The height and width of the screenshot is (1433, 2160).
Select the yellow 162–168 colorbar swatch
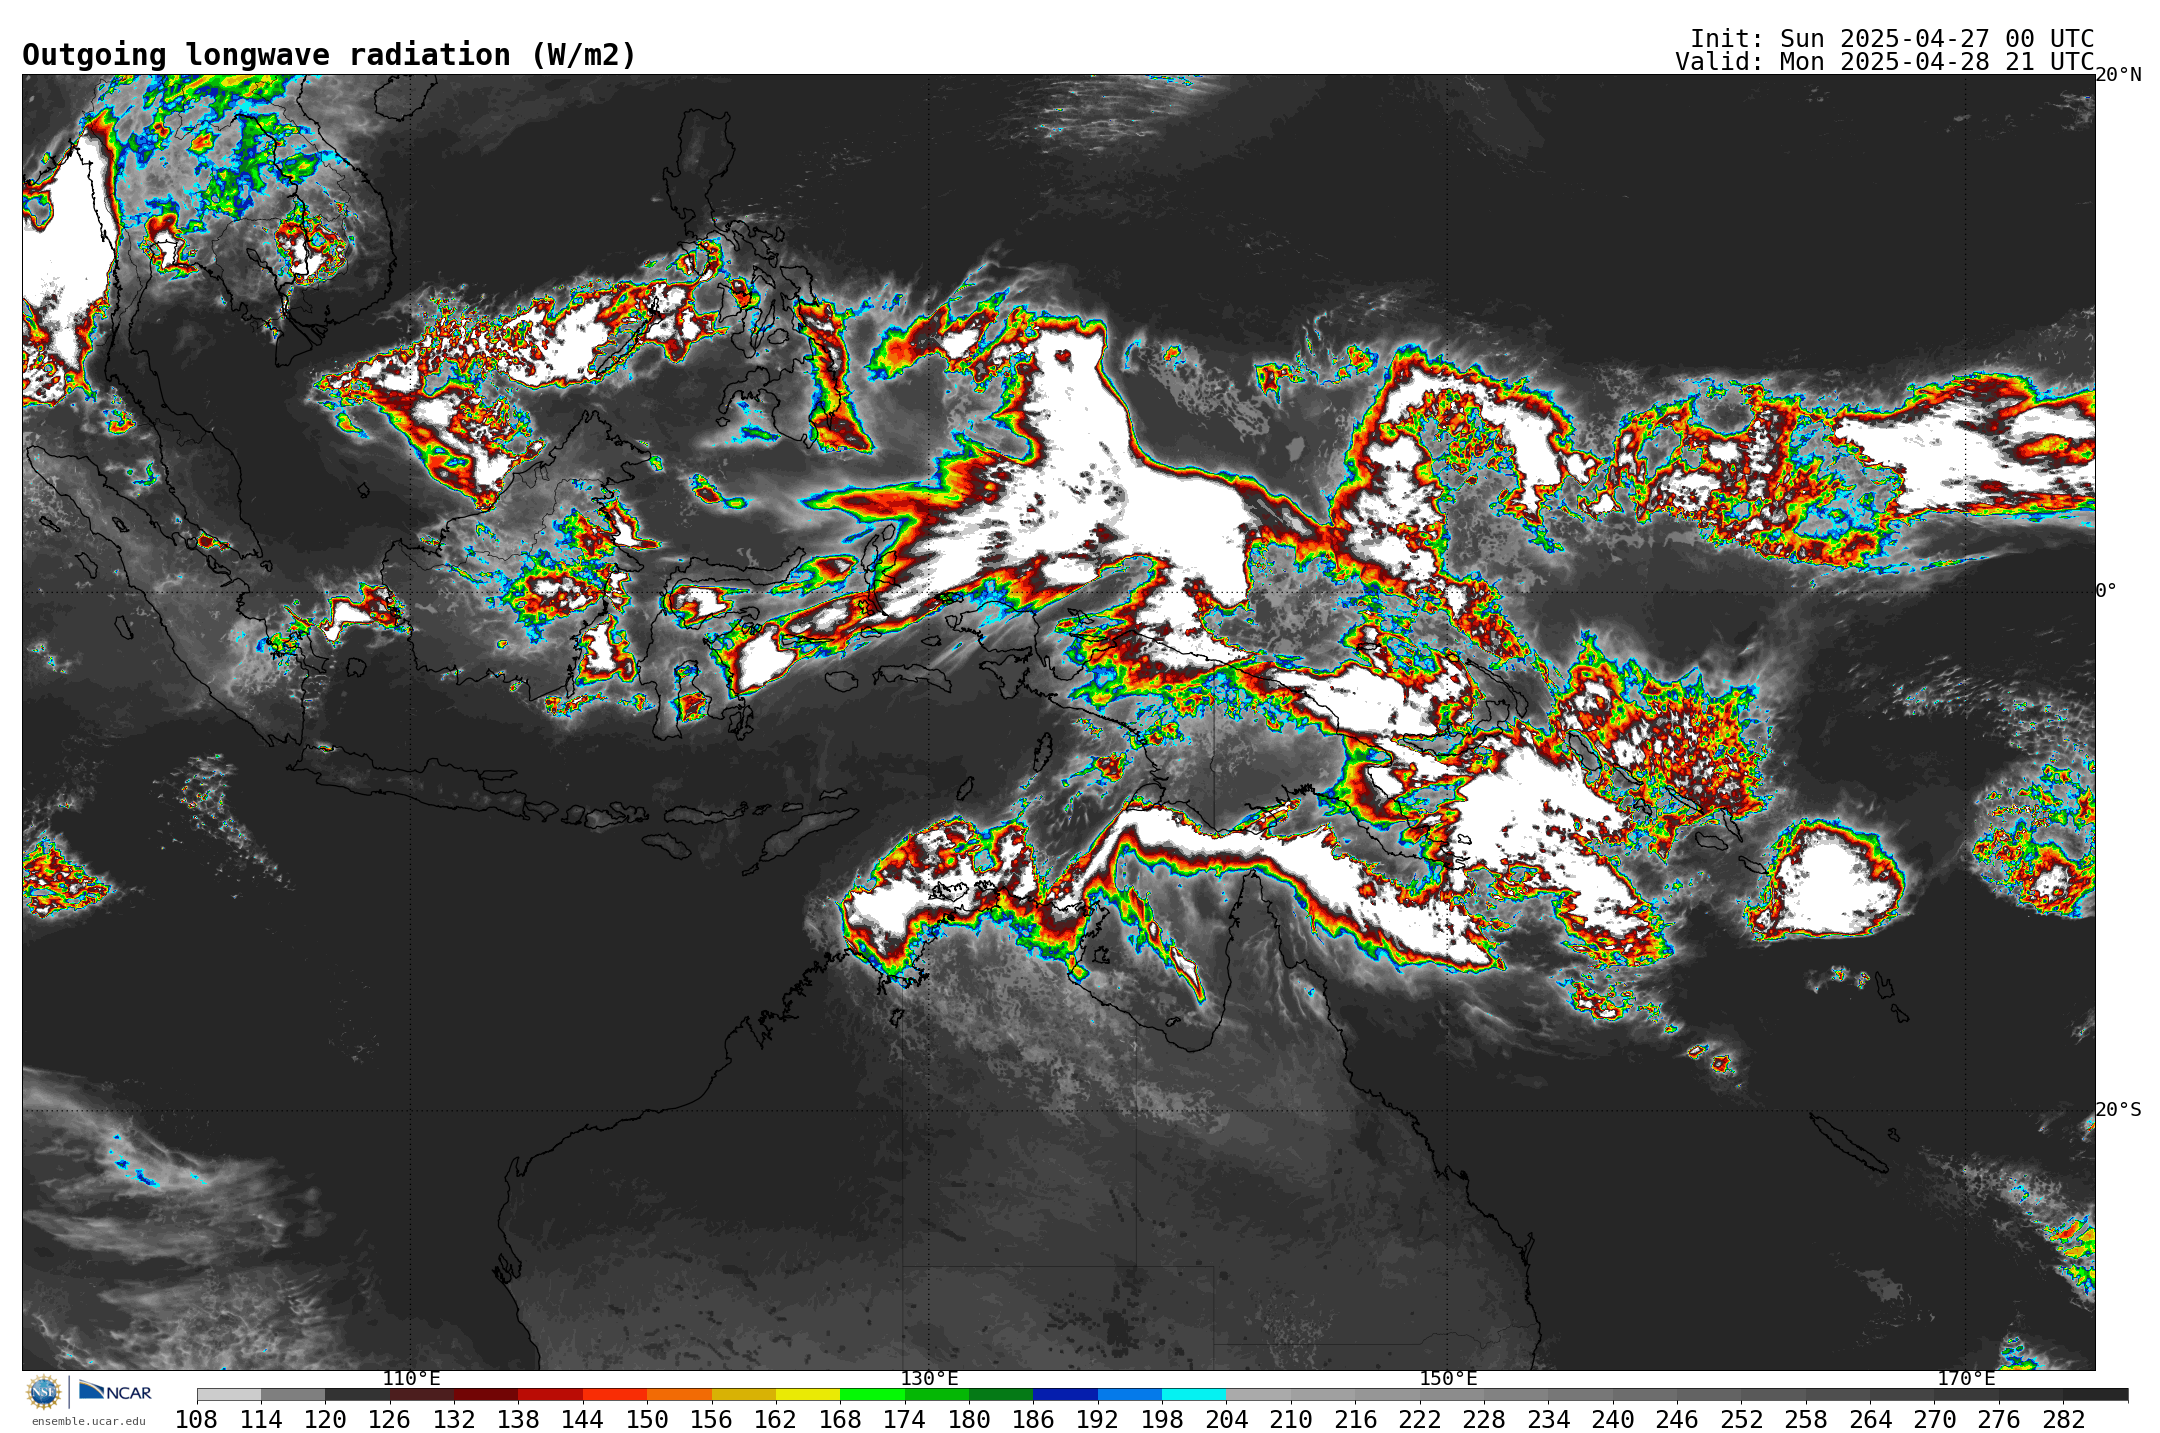tap(807, 1394)
